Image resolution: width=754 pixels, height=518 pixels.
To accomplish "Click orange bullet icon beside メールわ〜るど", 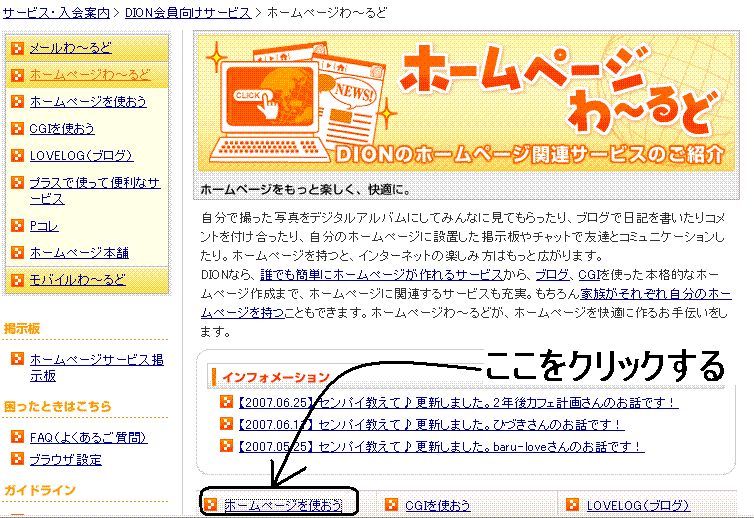I will (x=18, y=48).
